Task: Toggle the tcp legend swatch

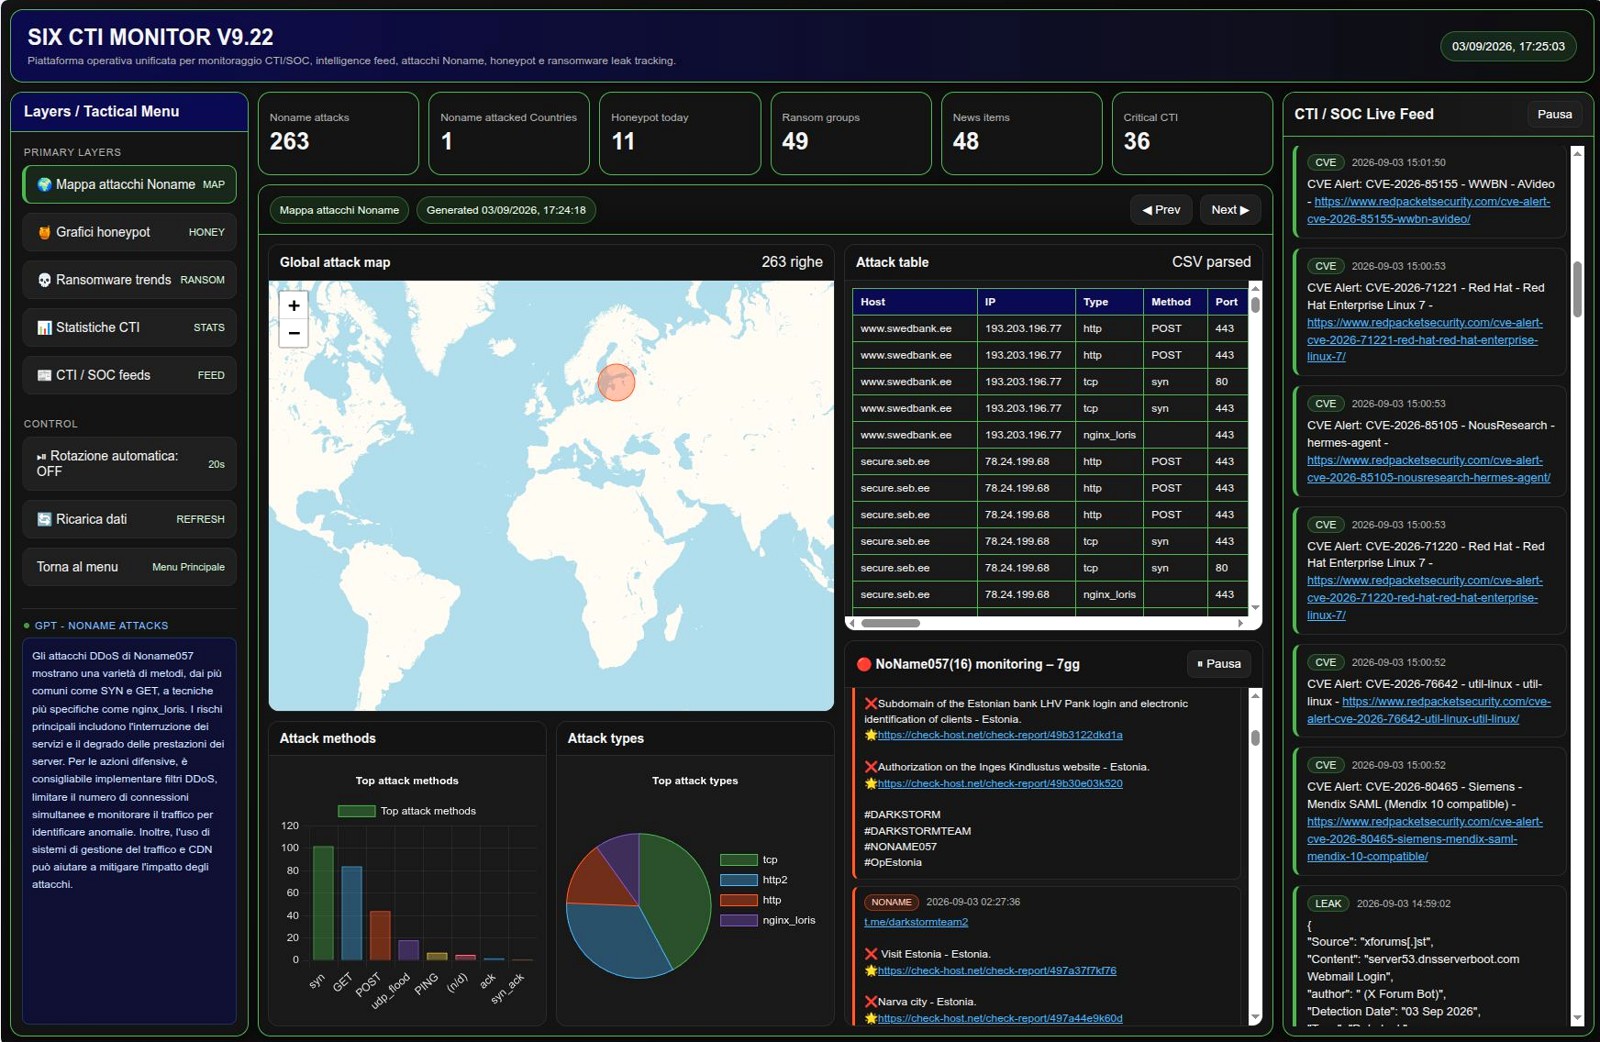Action: pos(739,860)
